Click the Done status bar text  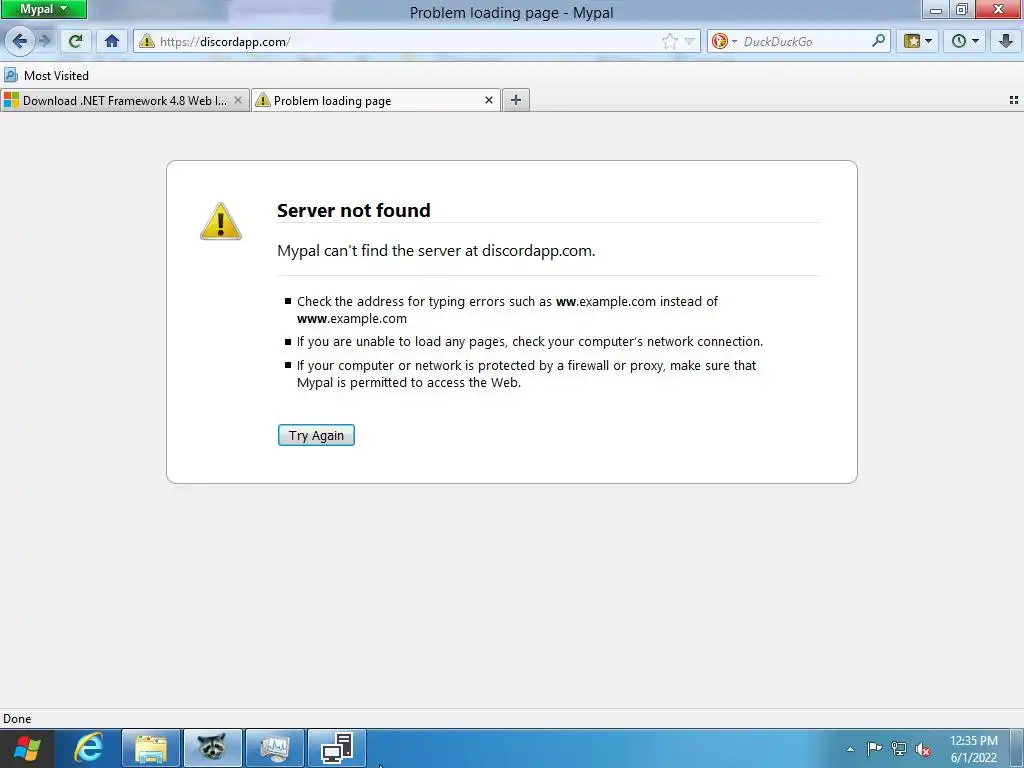pos(17,718)
